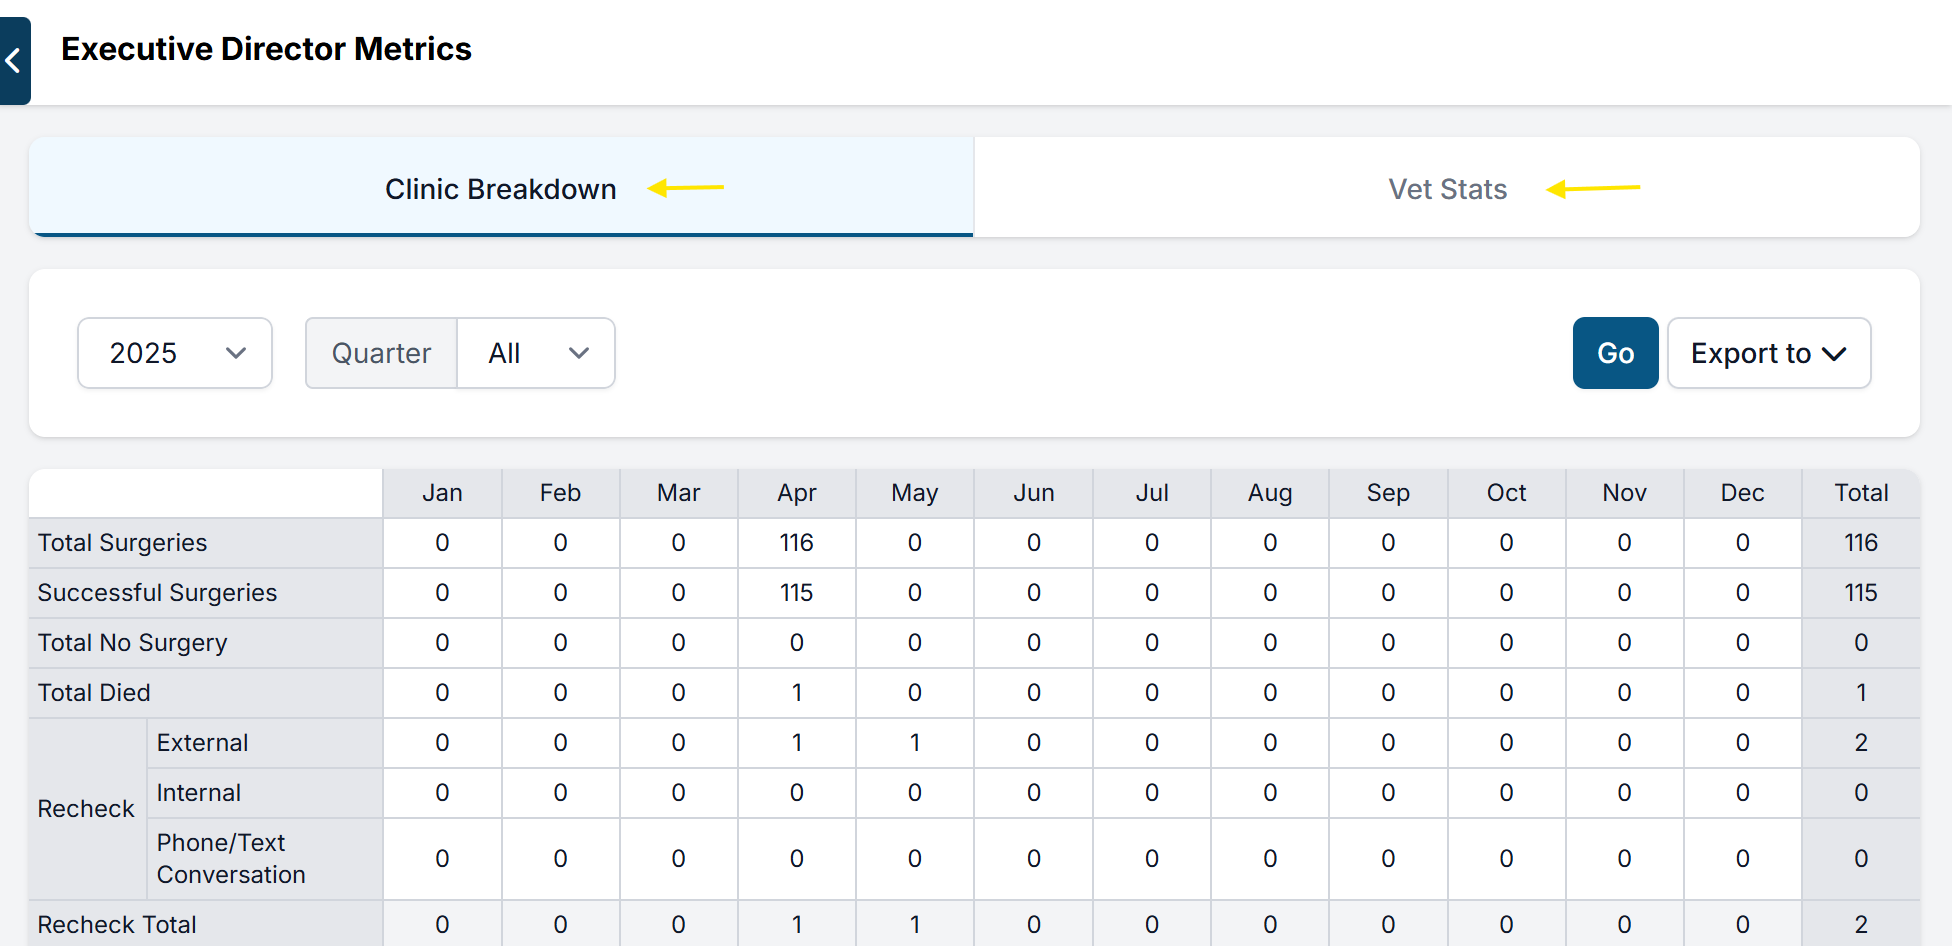Viewport: 1952px width, 946px height.
Task: Select the Total Died row label
Action: [x=94, y=693]
